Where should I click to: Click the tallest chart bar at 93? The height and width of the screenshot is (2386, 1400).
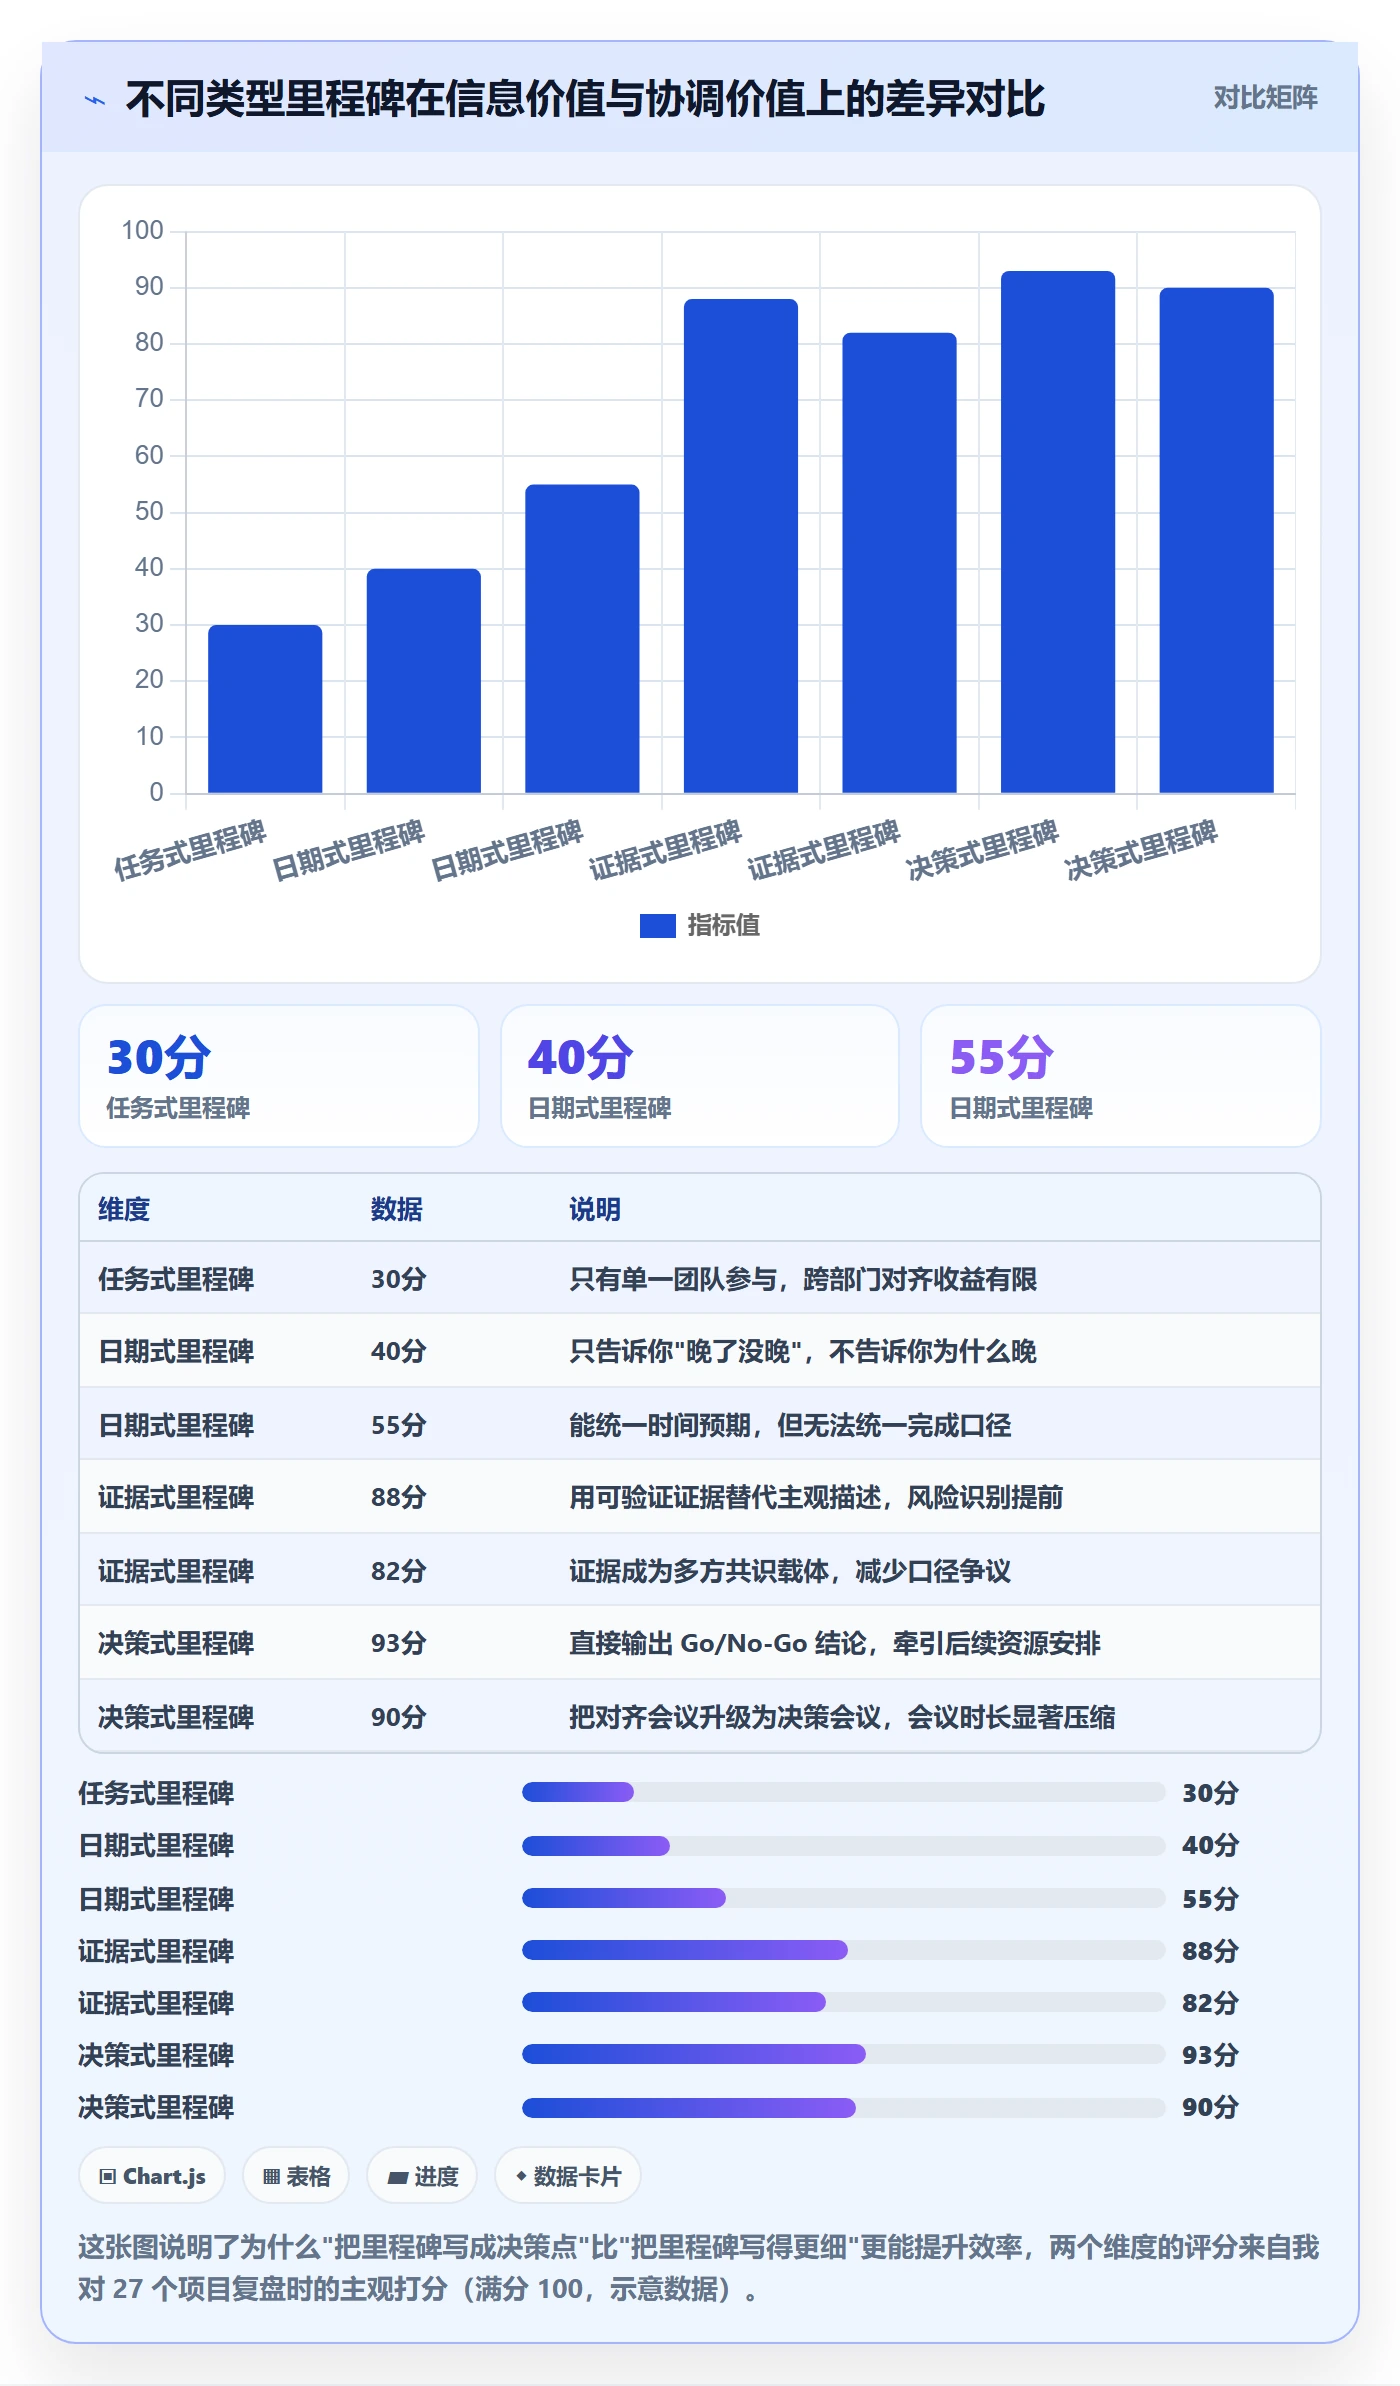coord(1058,532)
